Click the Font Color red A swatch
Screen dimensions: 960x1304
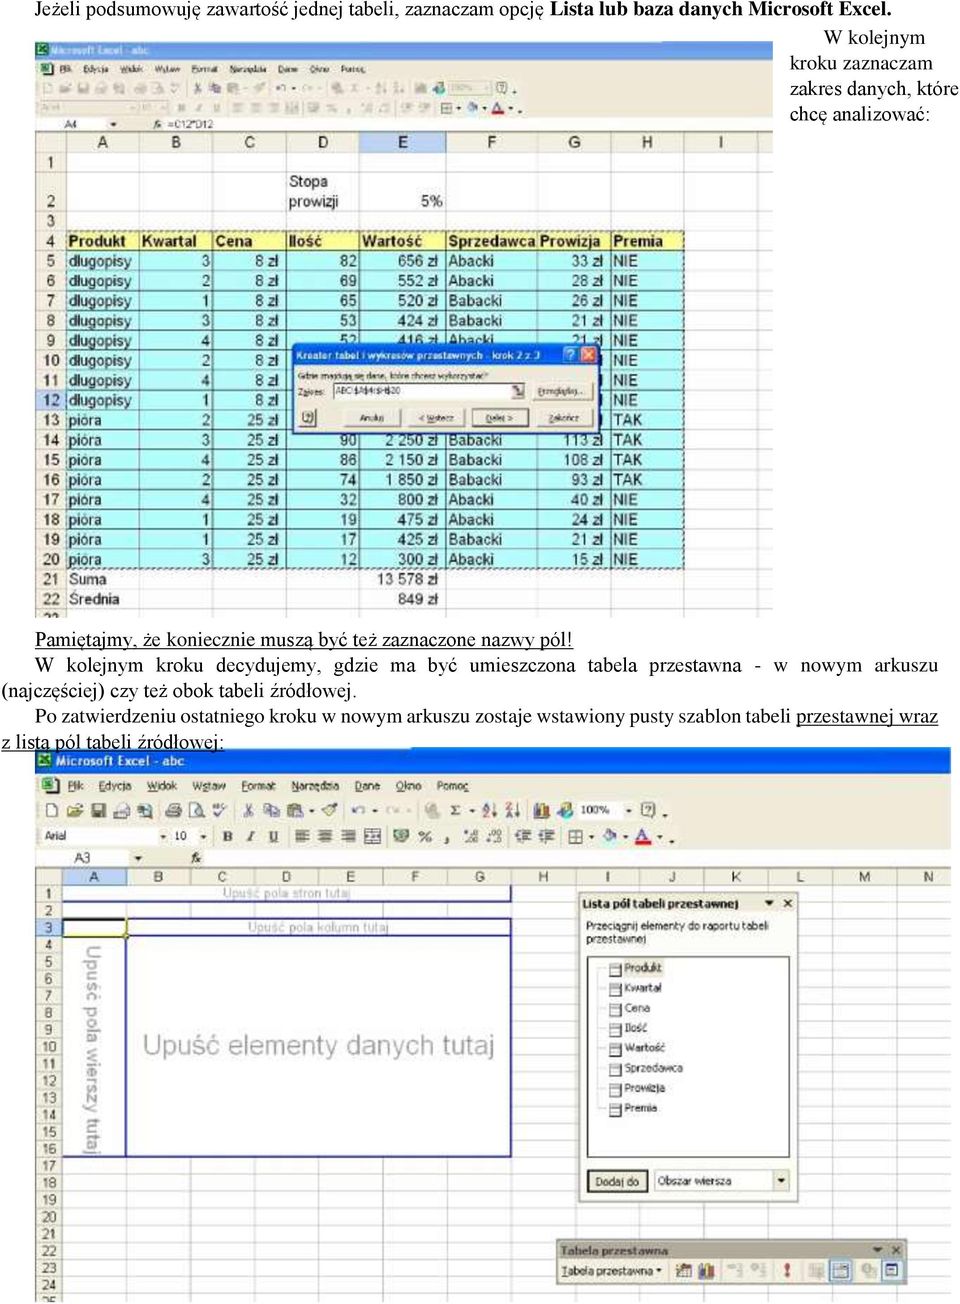click(x=642, y=836)
